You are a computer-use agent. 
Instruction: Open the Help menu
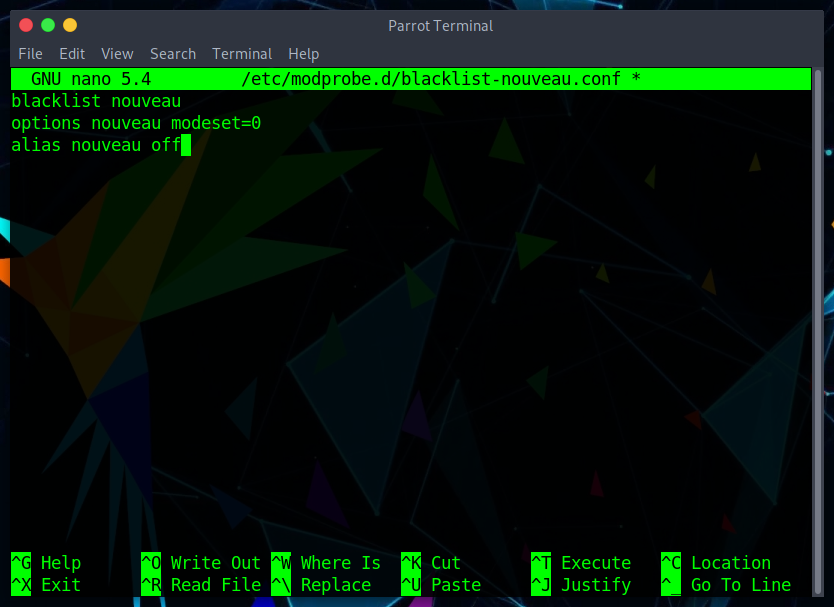tap(303, 54)
